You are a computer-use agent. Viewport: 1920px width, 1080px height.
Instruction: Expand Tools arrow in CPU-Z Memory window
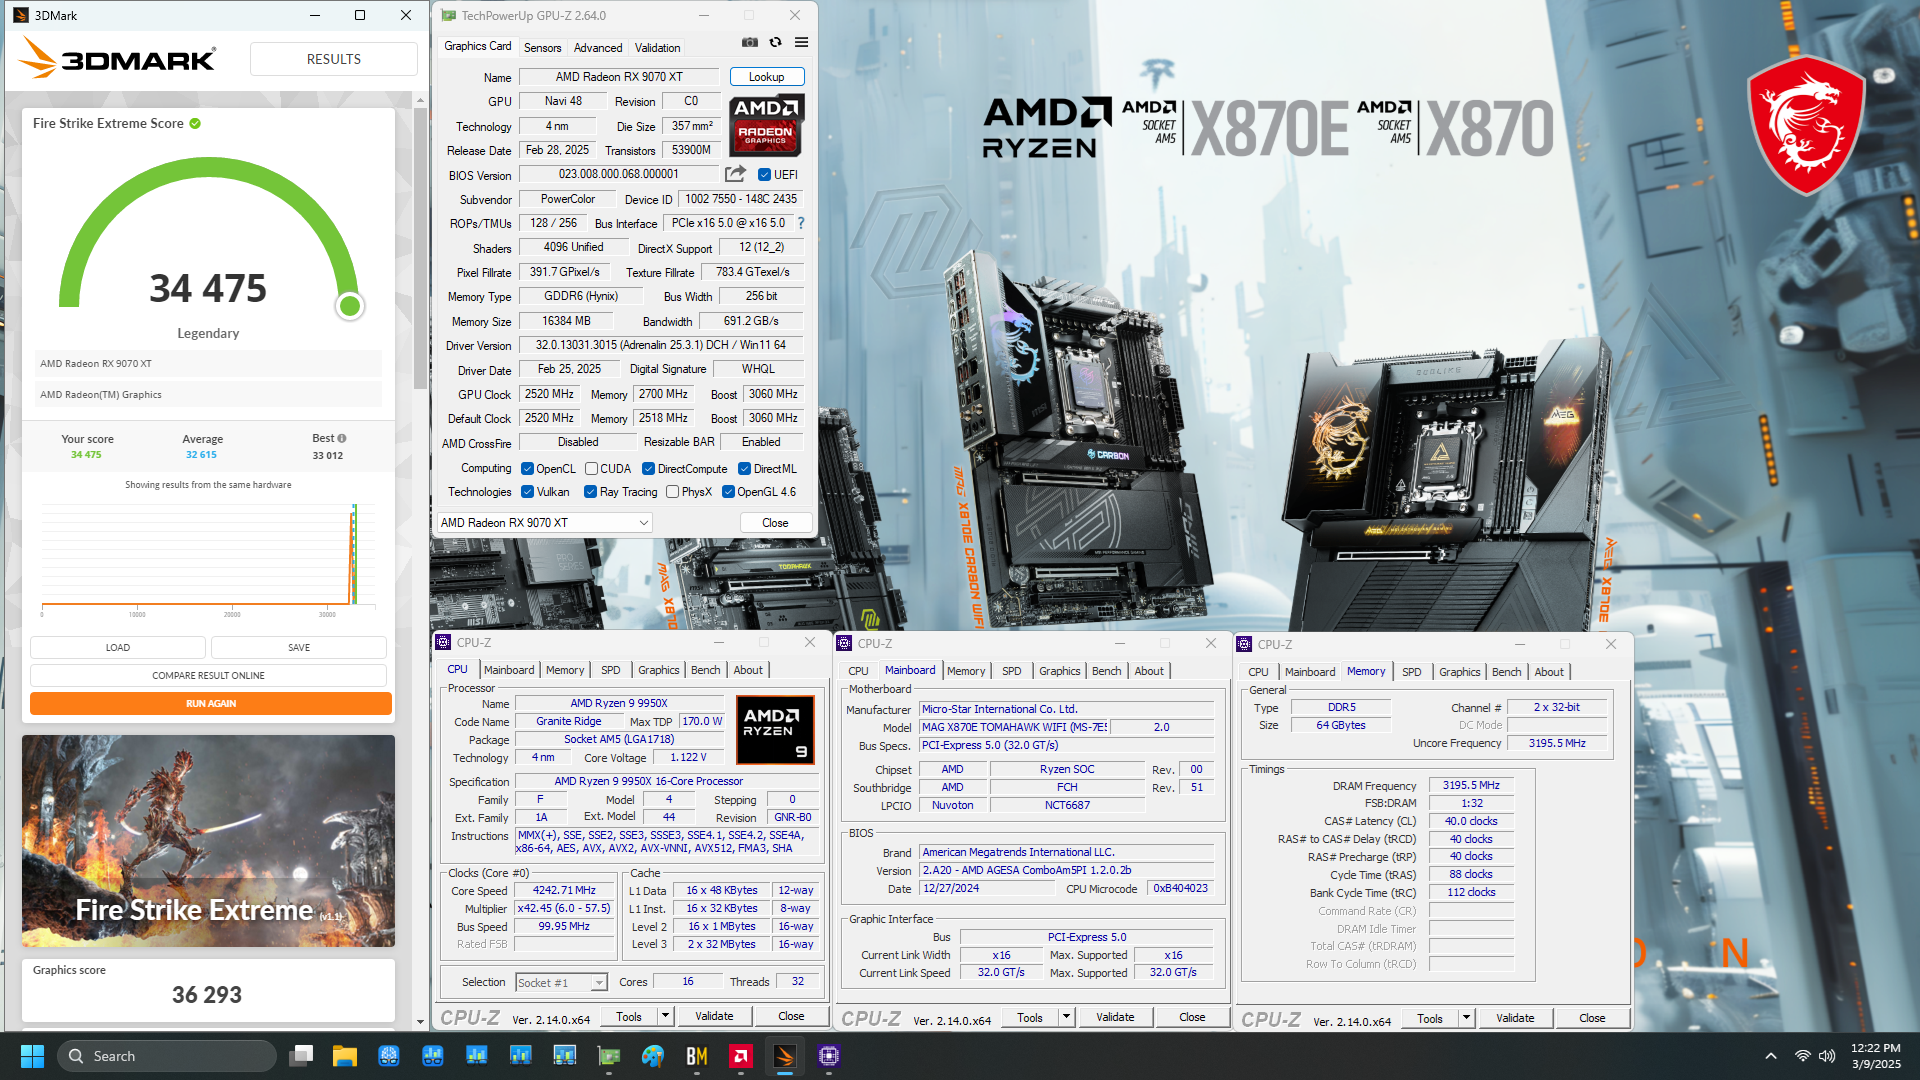pos(1466,1018)
